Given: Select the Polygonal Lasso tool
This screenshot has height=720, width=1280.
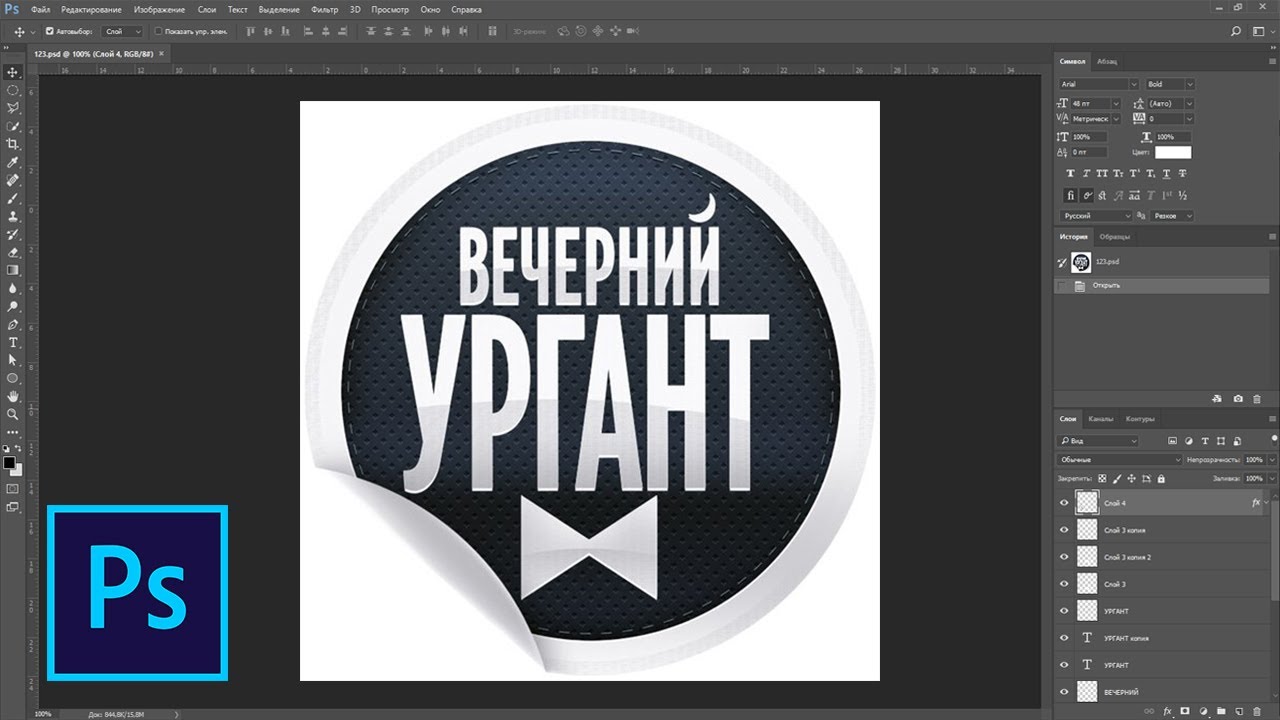Looking at the screenshot, I should [x=13, y=108].
